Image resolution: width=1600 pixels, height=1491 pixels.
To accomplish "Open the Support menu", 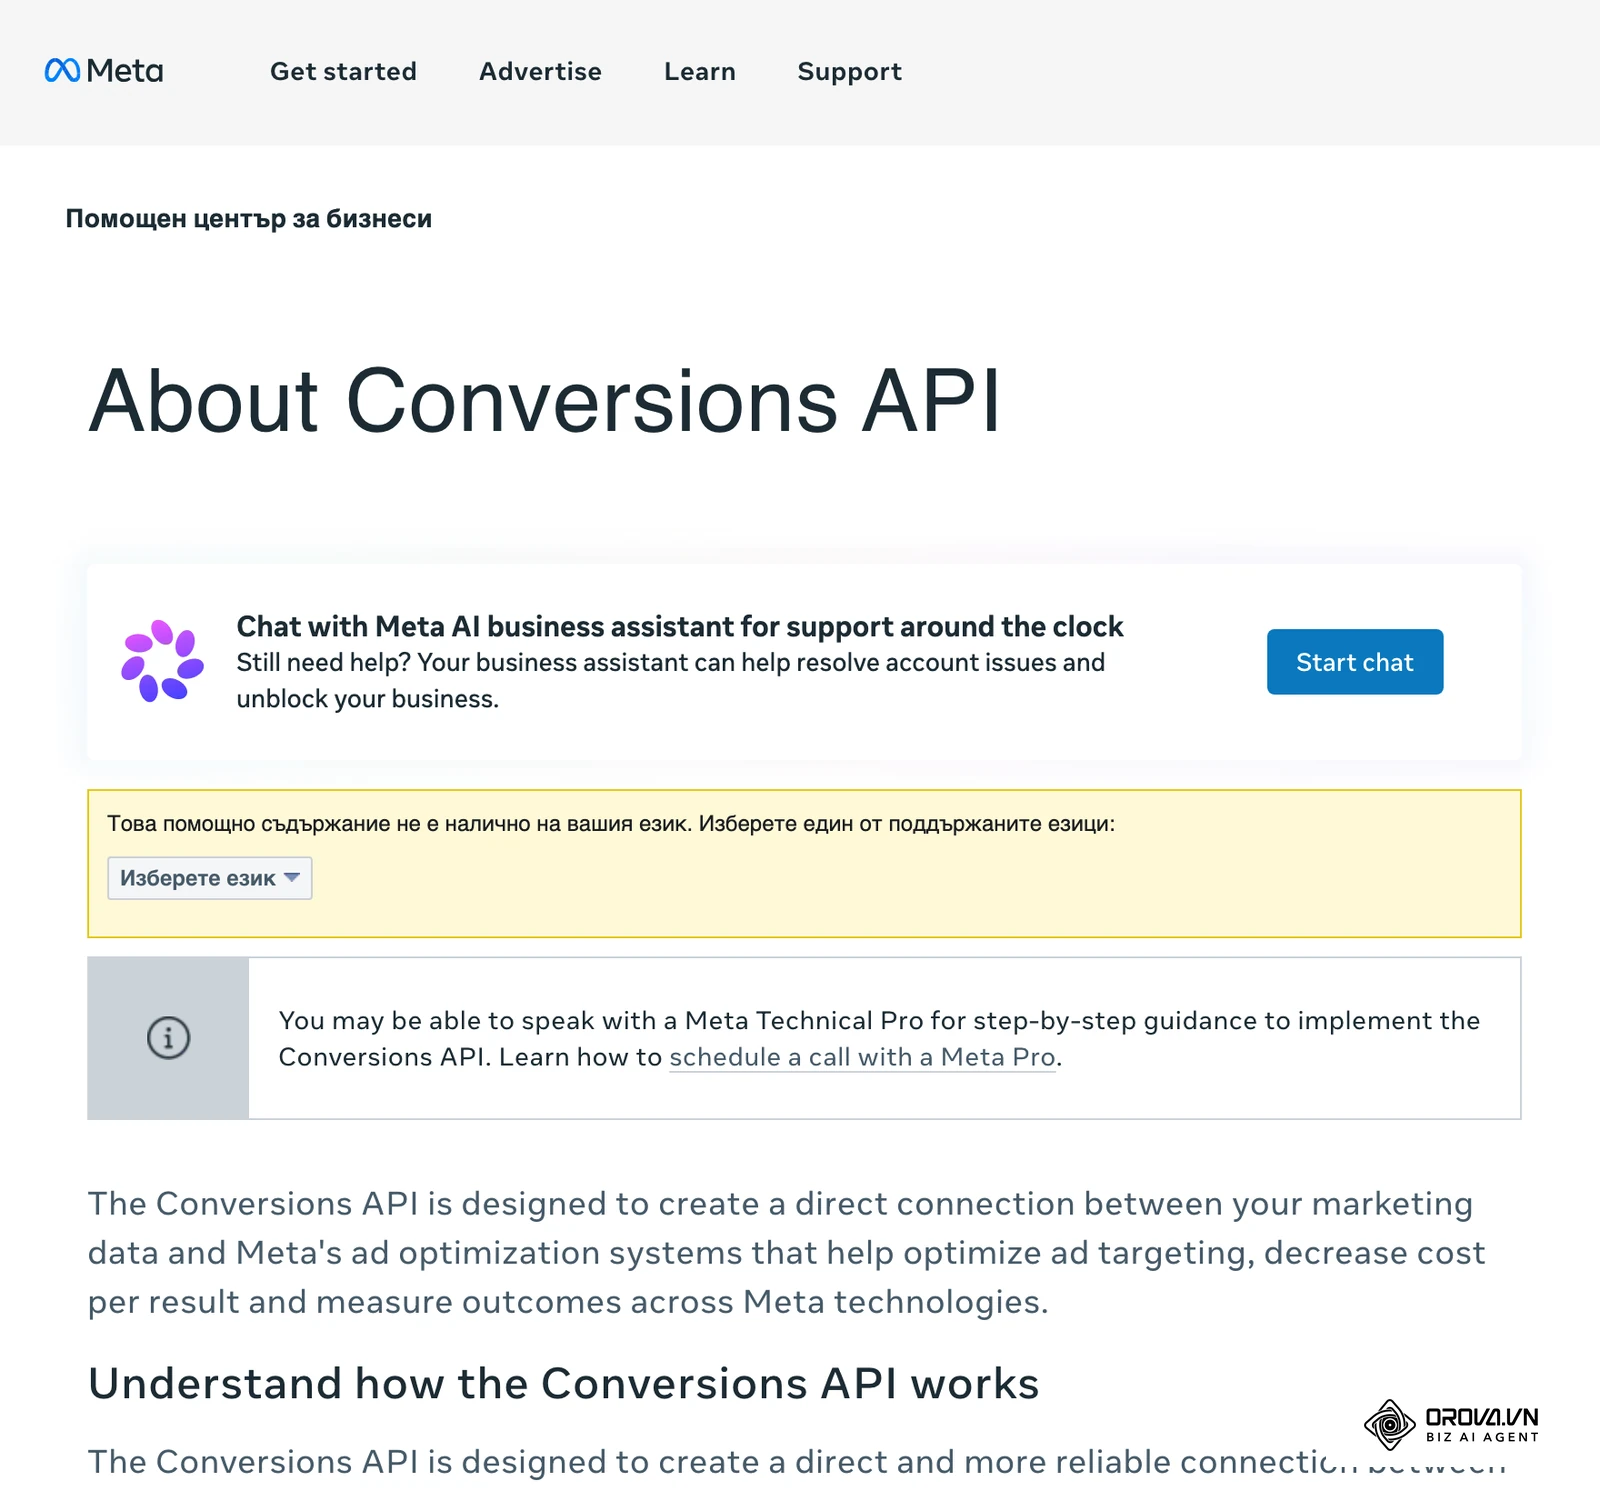I will coord(849,72).
